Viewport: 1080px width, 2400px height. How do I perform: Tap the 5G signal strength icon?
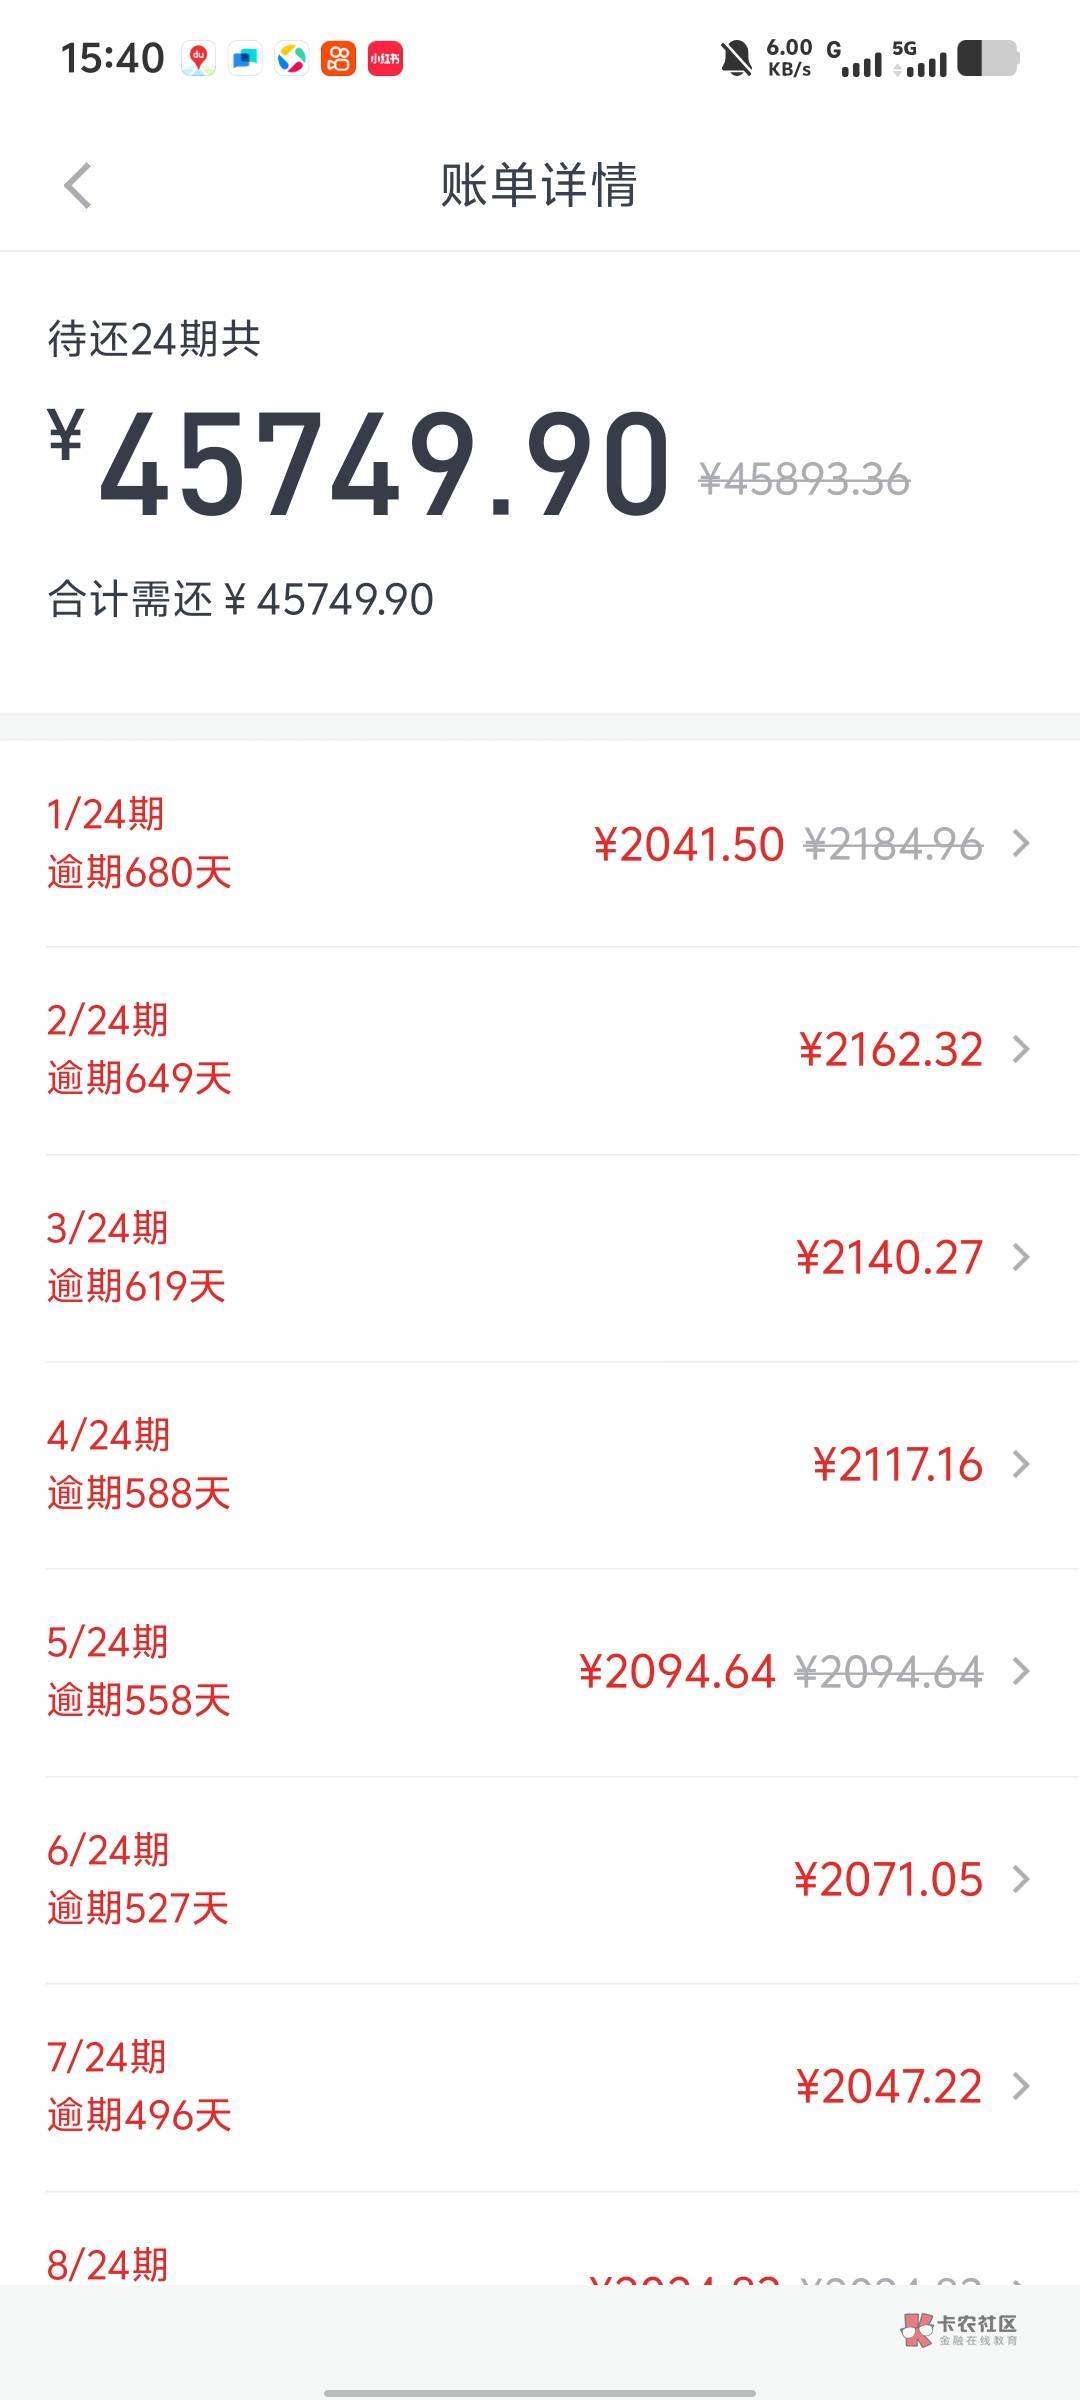click(x=919, y=59)
